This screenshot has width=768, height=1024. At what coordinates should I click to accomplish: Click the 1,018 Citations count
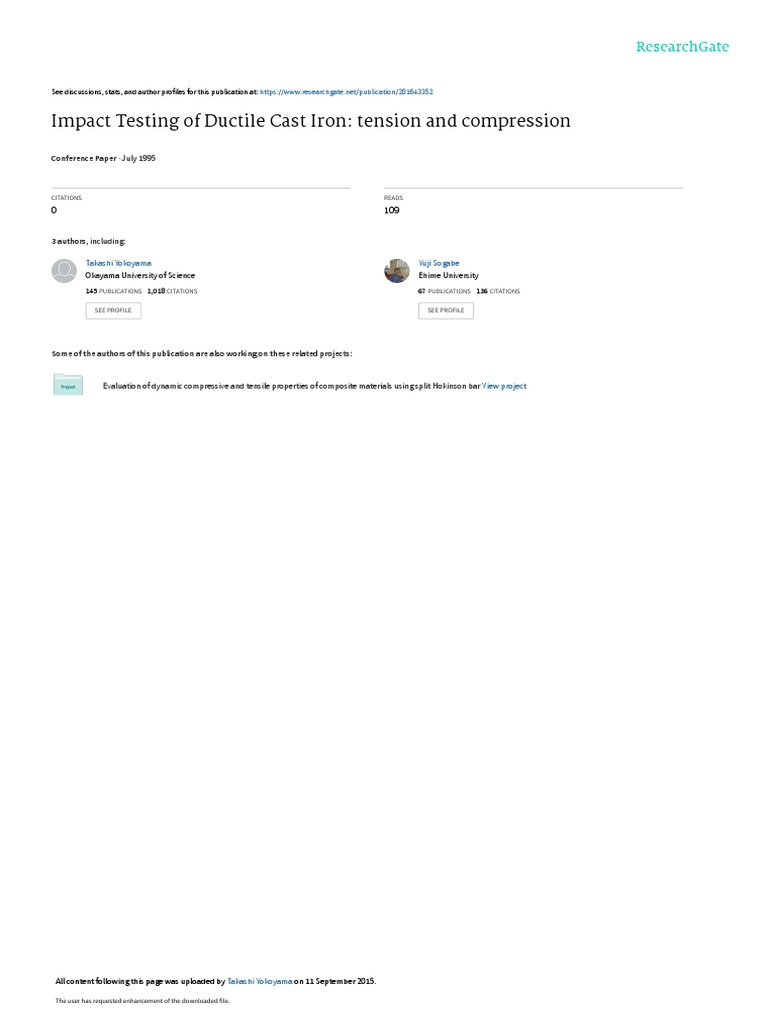pyautogui.click(x=172, y=291)
